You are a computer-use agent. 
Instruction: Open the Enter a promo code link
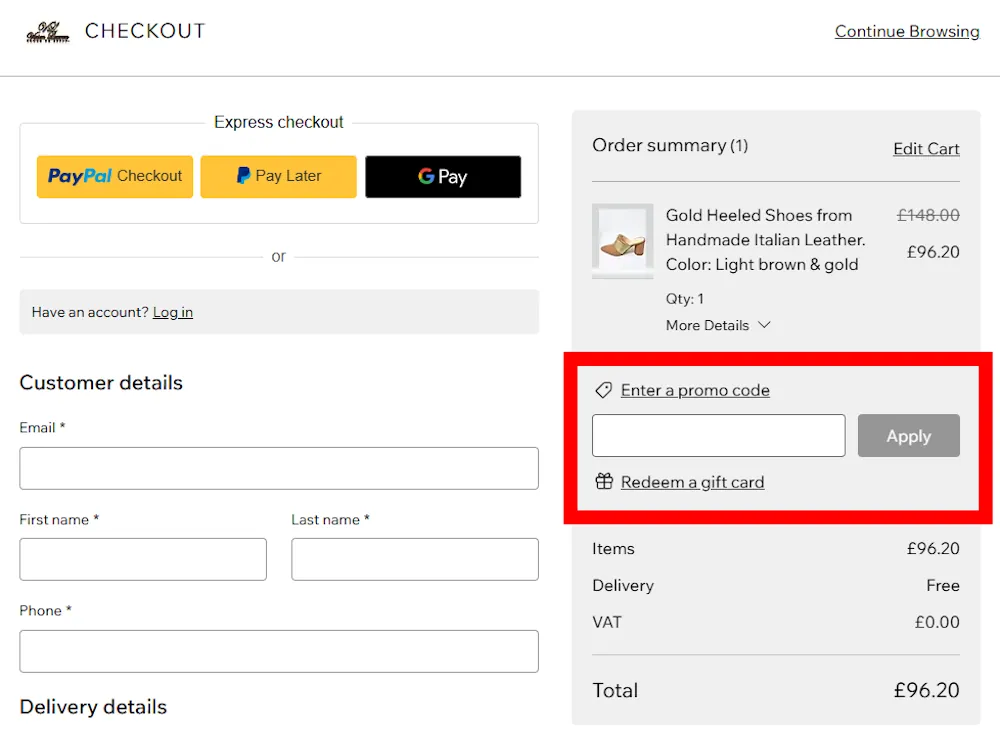coord(694,390)
